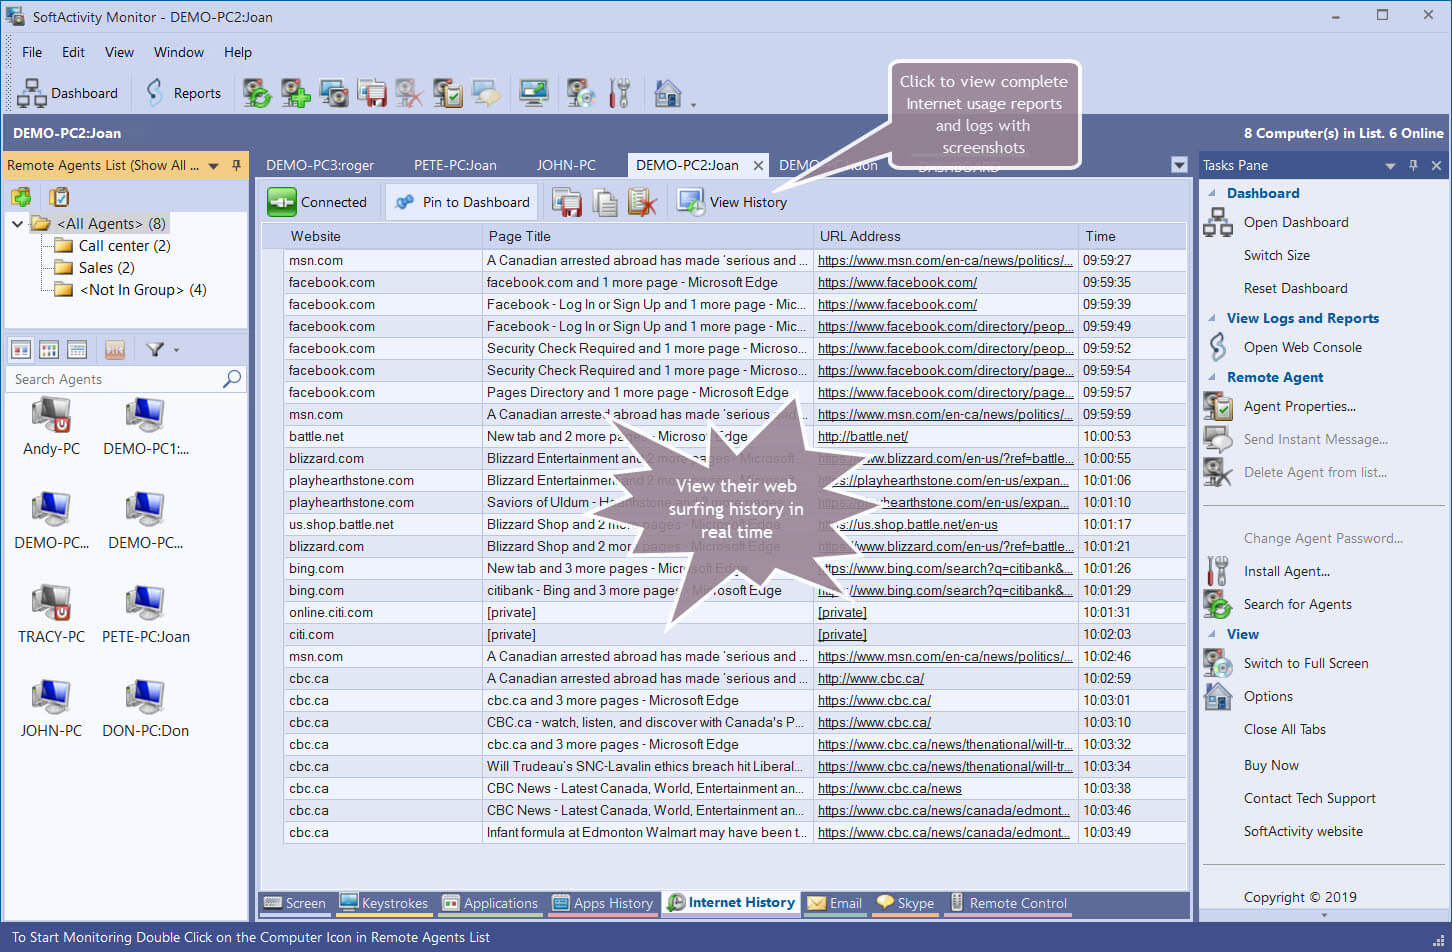Viewport: 1452px width, 952px height.
Task: Toggle the Connected status button
Action: [x=318, y=202]
